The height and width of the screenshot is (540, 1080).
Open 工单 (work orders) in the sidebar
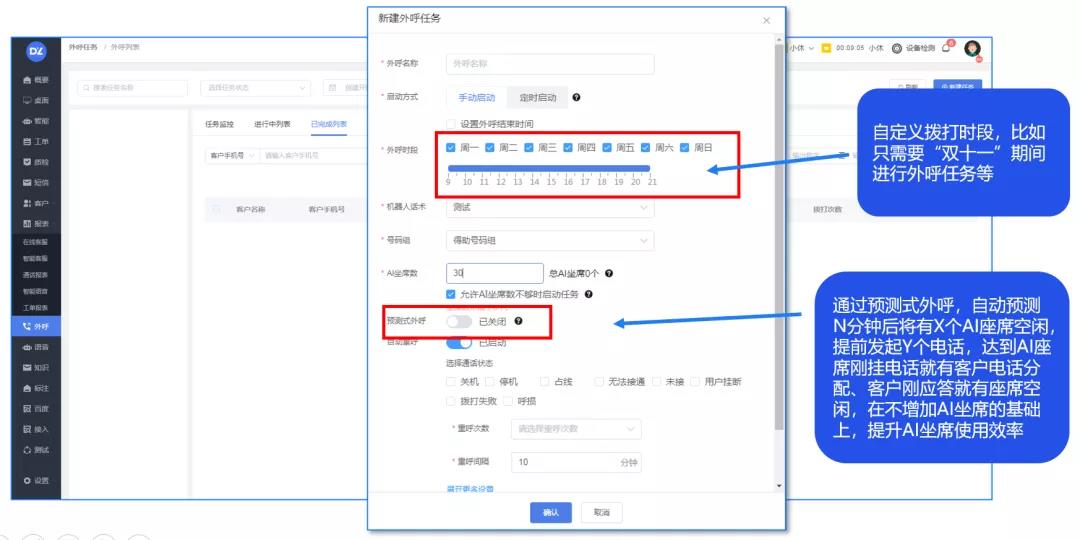[x=36, y=141]
